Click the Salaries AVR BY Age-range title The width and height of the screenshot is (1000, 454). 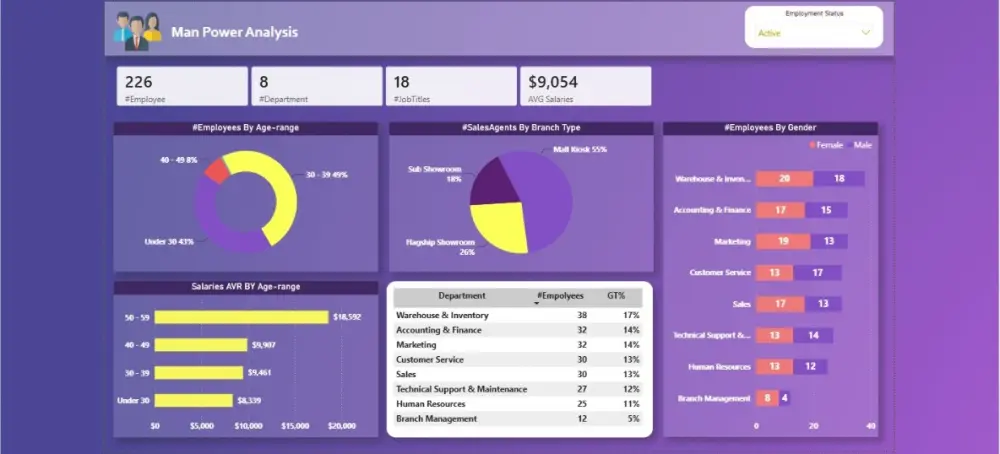click(246, 287)
